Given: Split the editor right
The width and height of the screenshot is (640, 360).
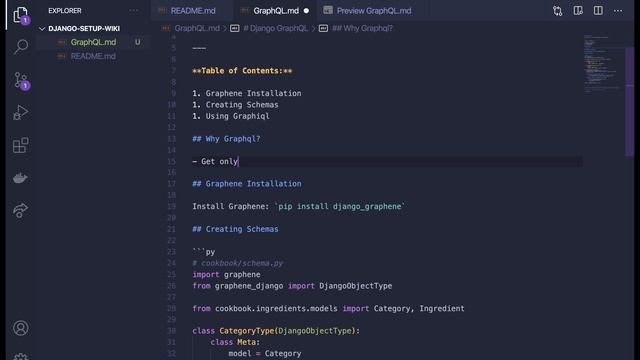Looking at the screenshot, I should click(598, 11).
